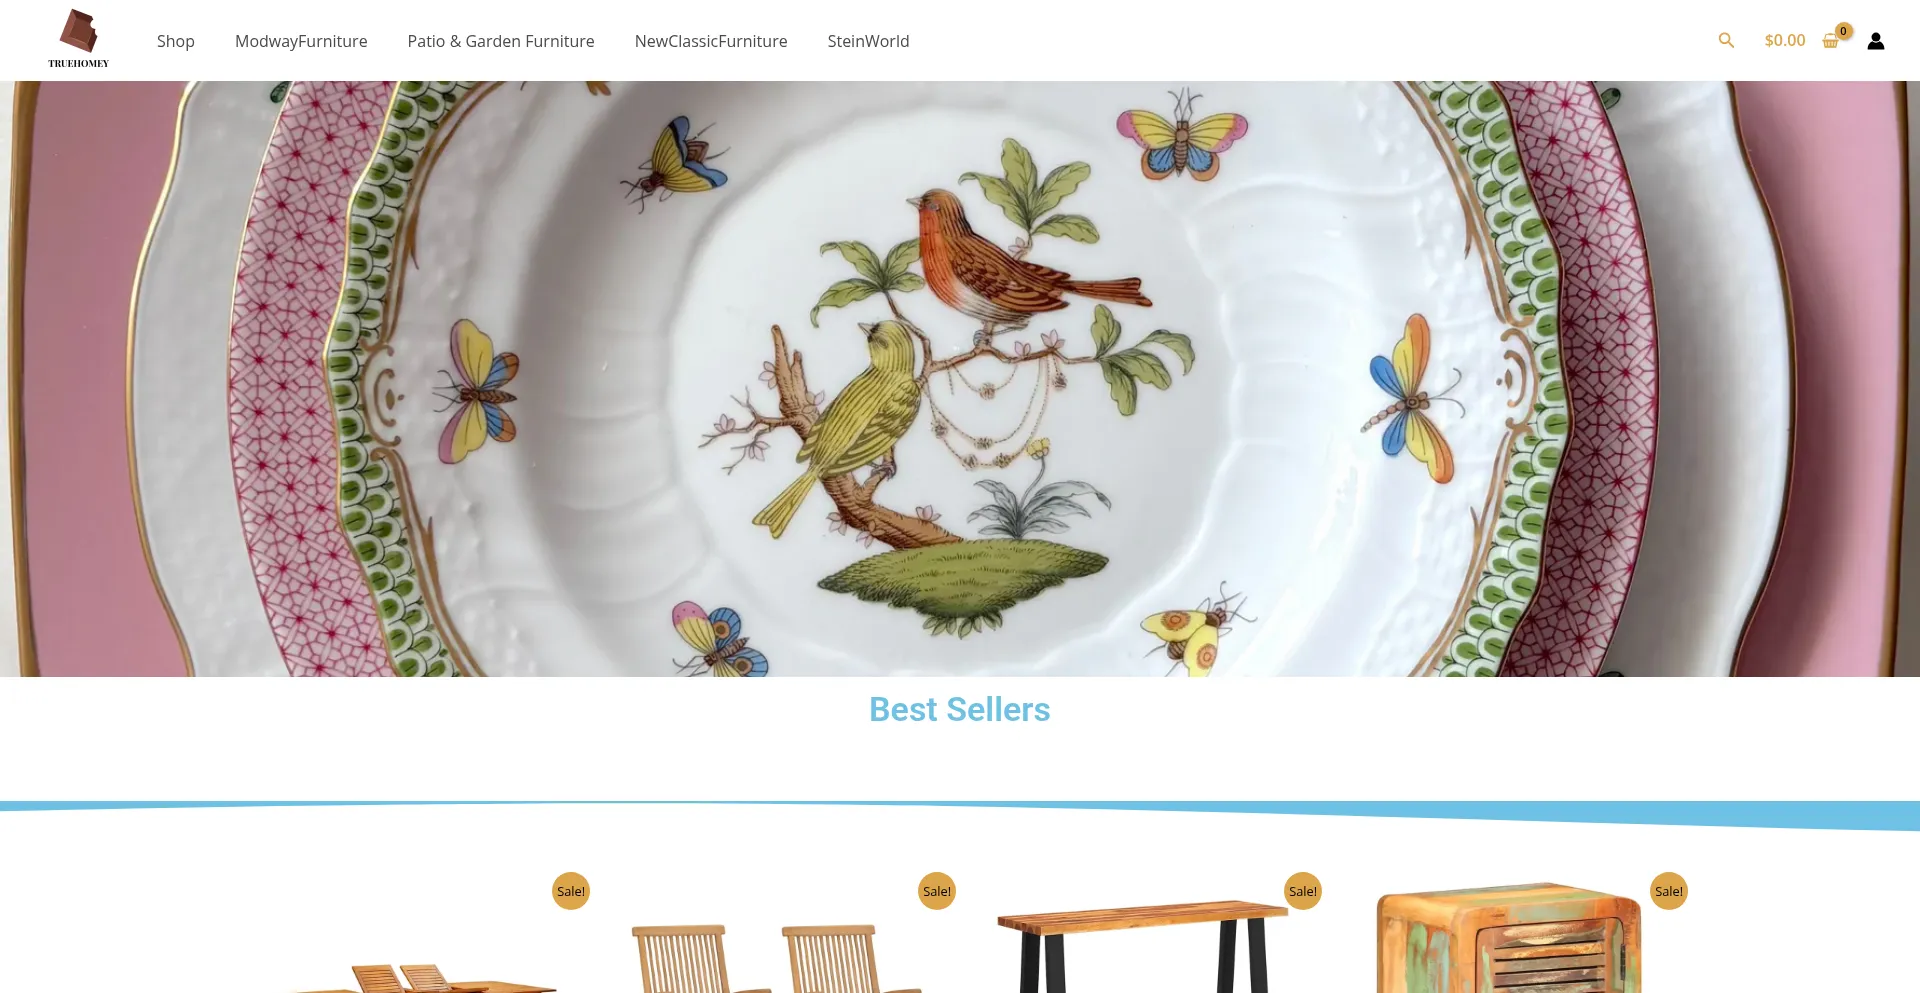Screen dimensions: 1920x993
Task: Open the search magnifier icon
Action: click(x=1726, y=41)
